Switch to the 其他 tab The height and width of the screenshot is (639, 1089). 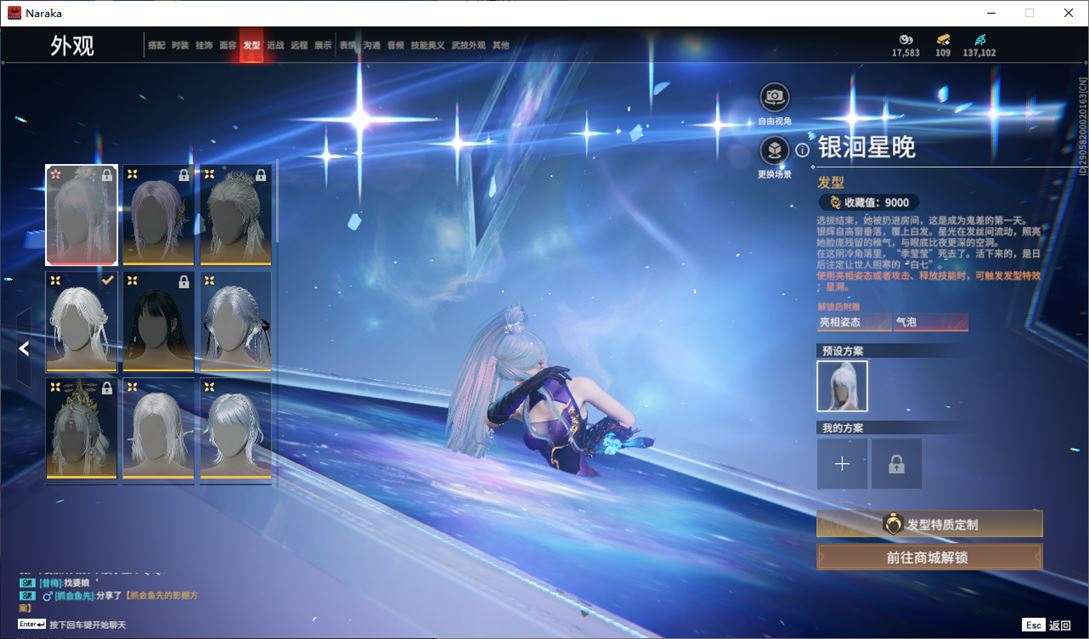point(501,45)
